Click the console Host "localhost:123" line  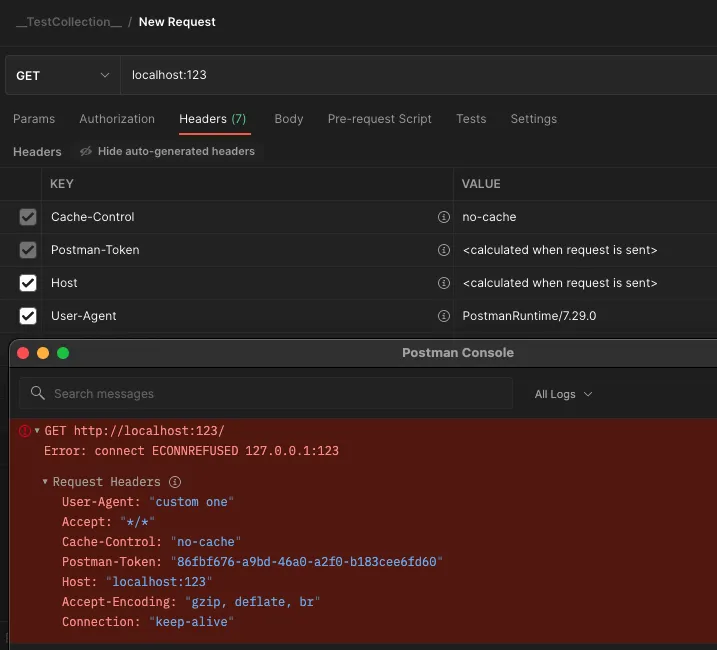137,582
